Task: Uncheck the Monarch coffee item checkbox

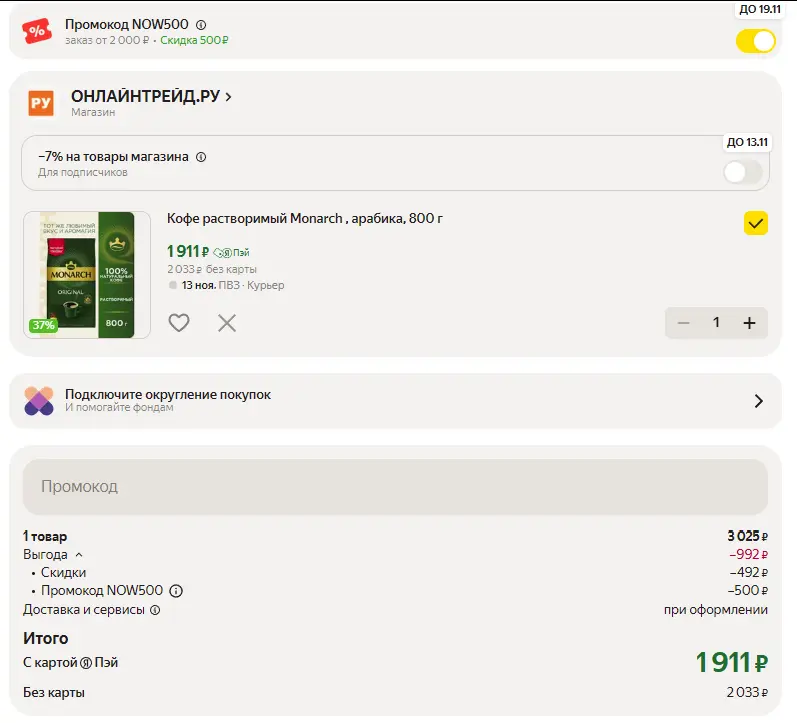Action: pos(755,223)
